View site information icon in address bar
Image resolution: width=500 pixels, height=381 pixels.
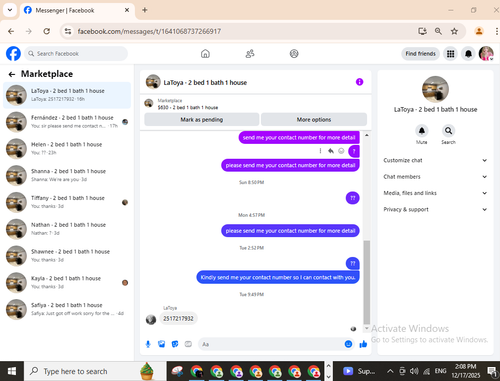tap(68, 31)
